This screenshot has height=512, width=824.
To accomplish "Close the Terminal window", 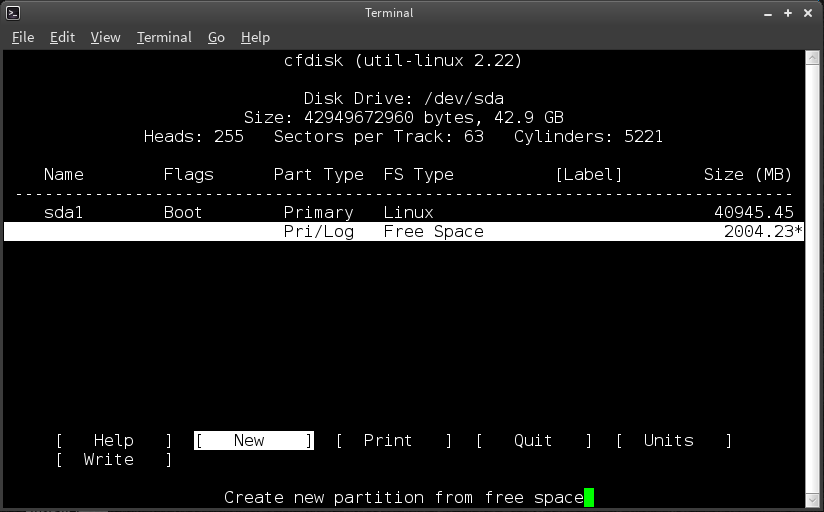I will 808,13.
